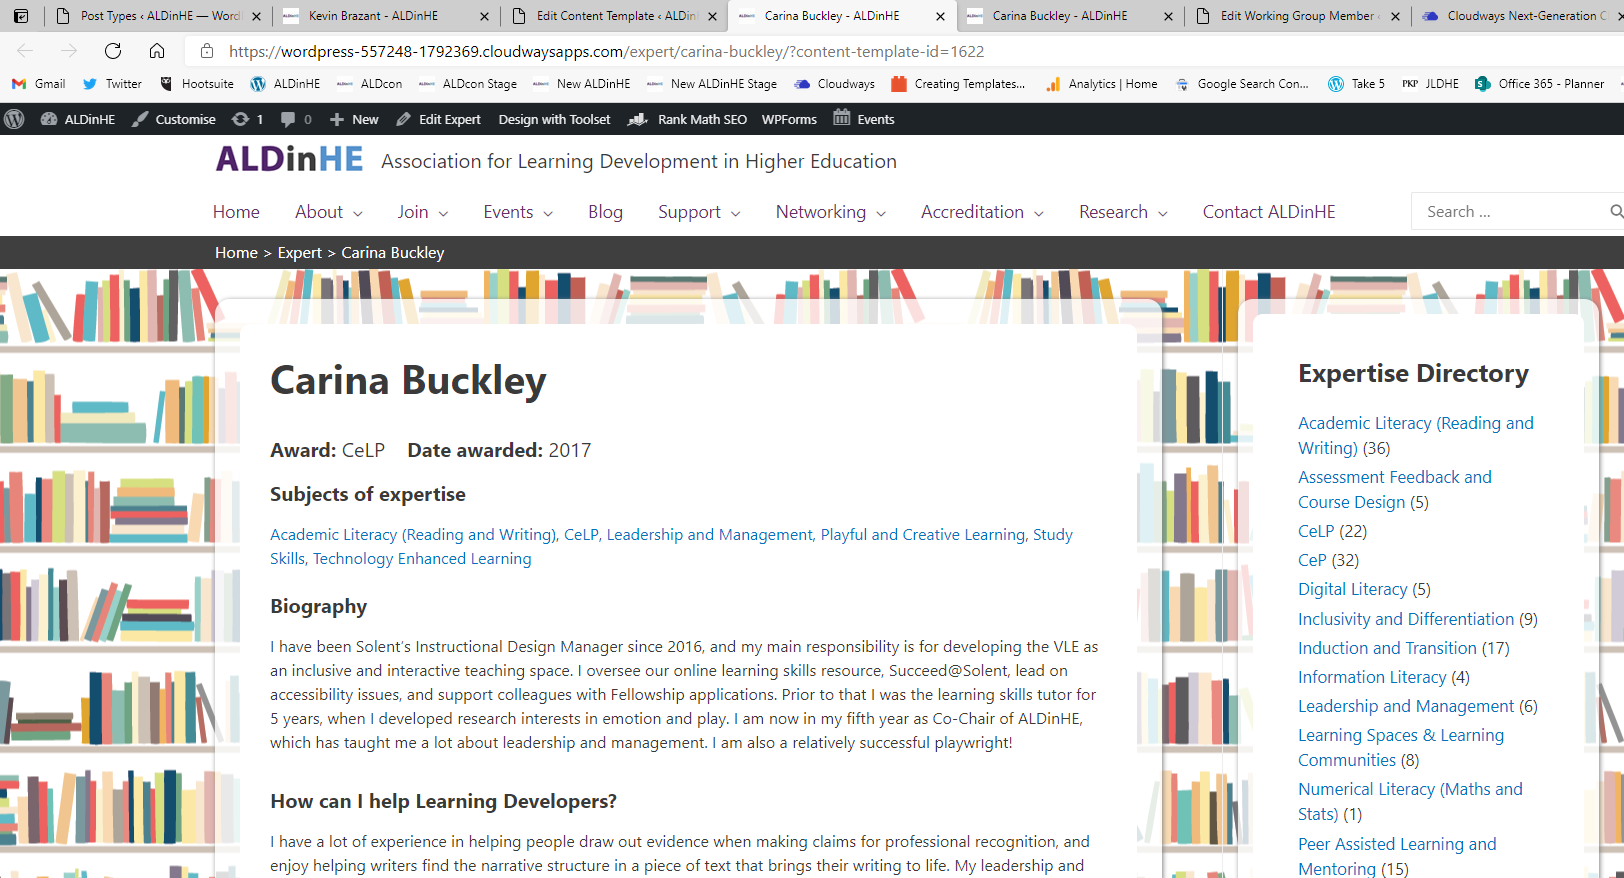Open Technology Enhanced Learning link
The width and height of the screenshot is (1624, 878).
point(422,559)
